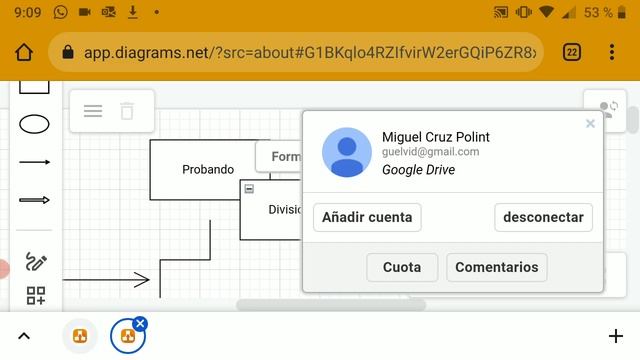This screenshot has height=360, width=640.
Task: Click the blue user avatar
Action: click(347, 152)
